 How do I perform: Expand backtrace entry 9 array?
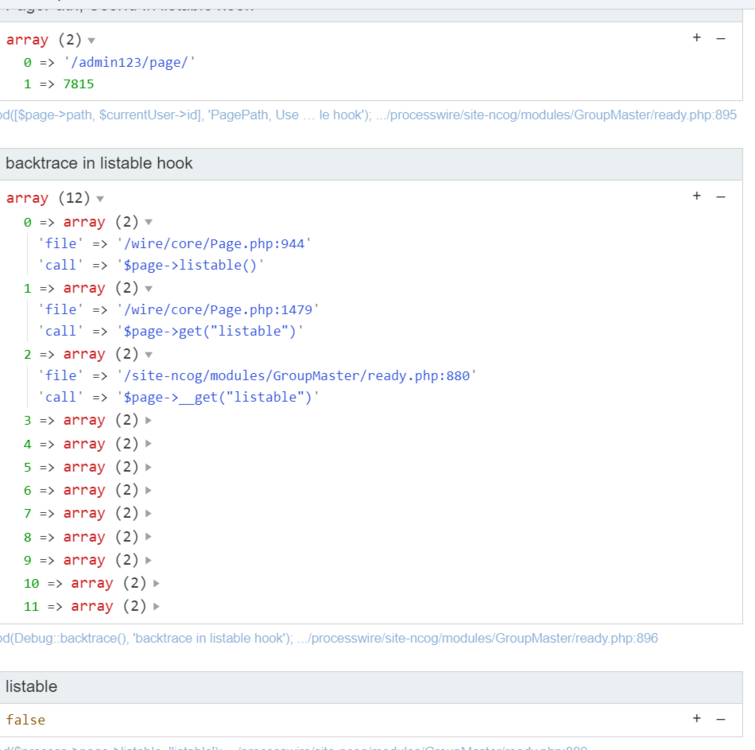[149, 560]
